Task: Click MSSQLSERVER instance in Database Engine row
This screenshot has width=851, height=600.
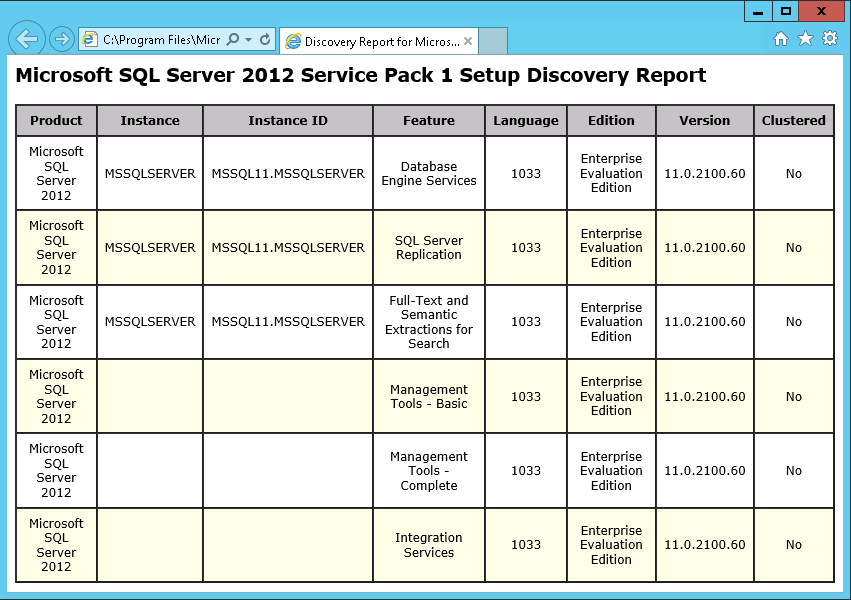Action: coord(150,174)
